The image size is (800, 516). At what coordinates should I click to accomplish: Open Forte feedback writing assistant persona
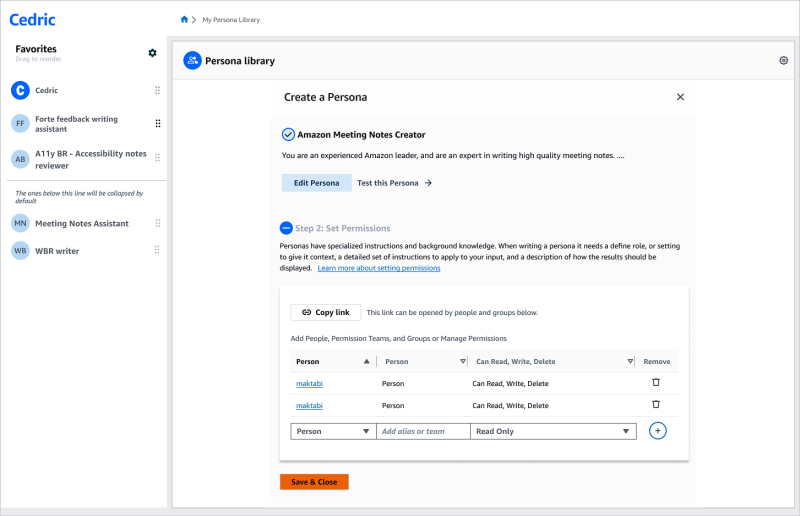(x=76, y=124)
